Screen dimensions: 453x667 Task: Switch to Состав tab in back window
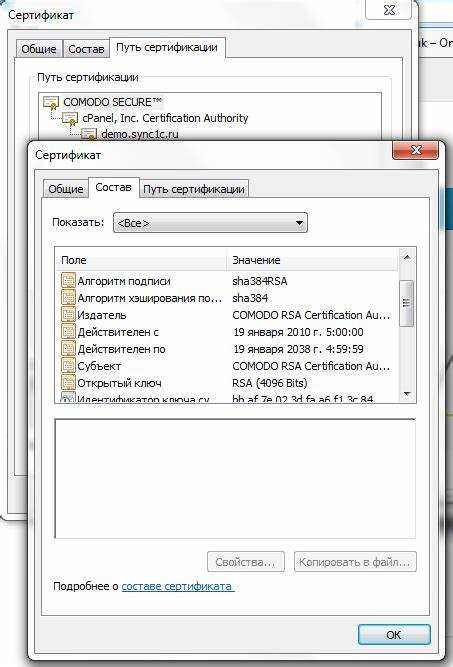[86, 49]
